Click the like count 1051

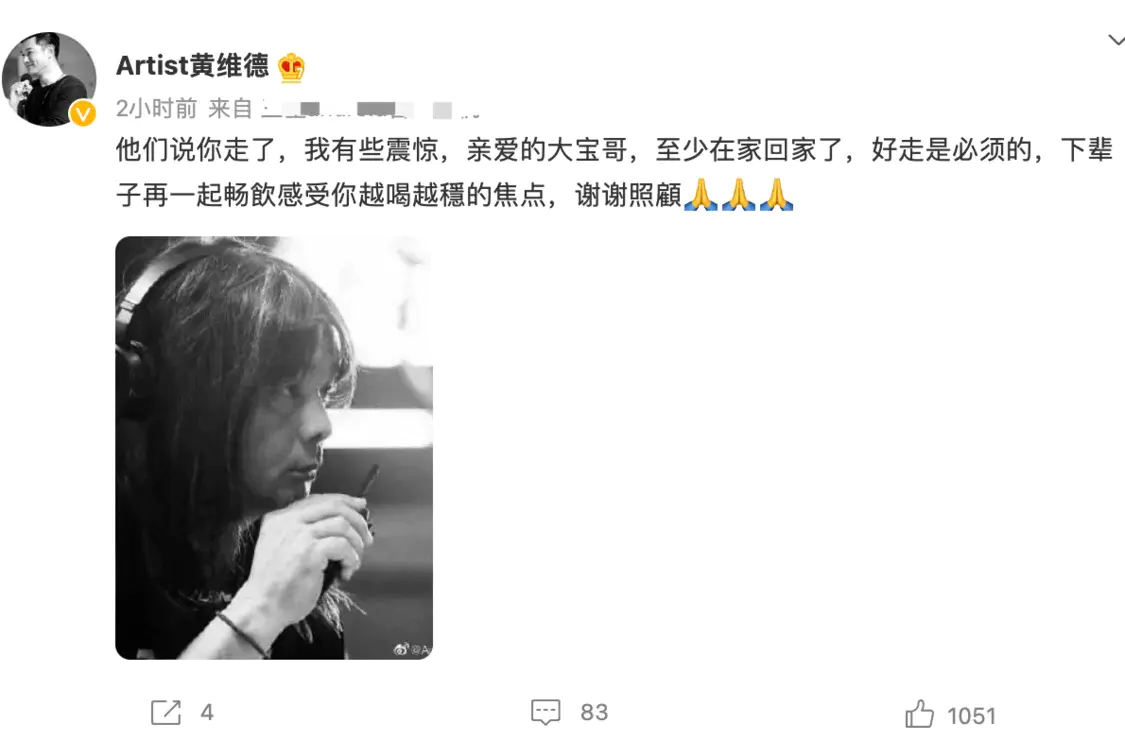pos(971,716)
